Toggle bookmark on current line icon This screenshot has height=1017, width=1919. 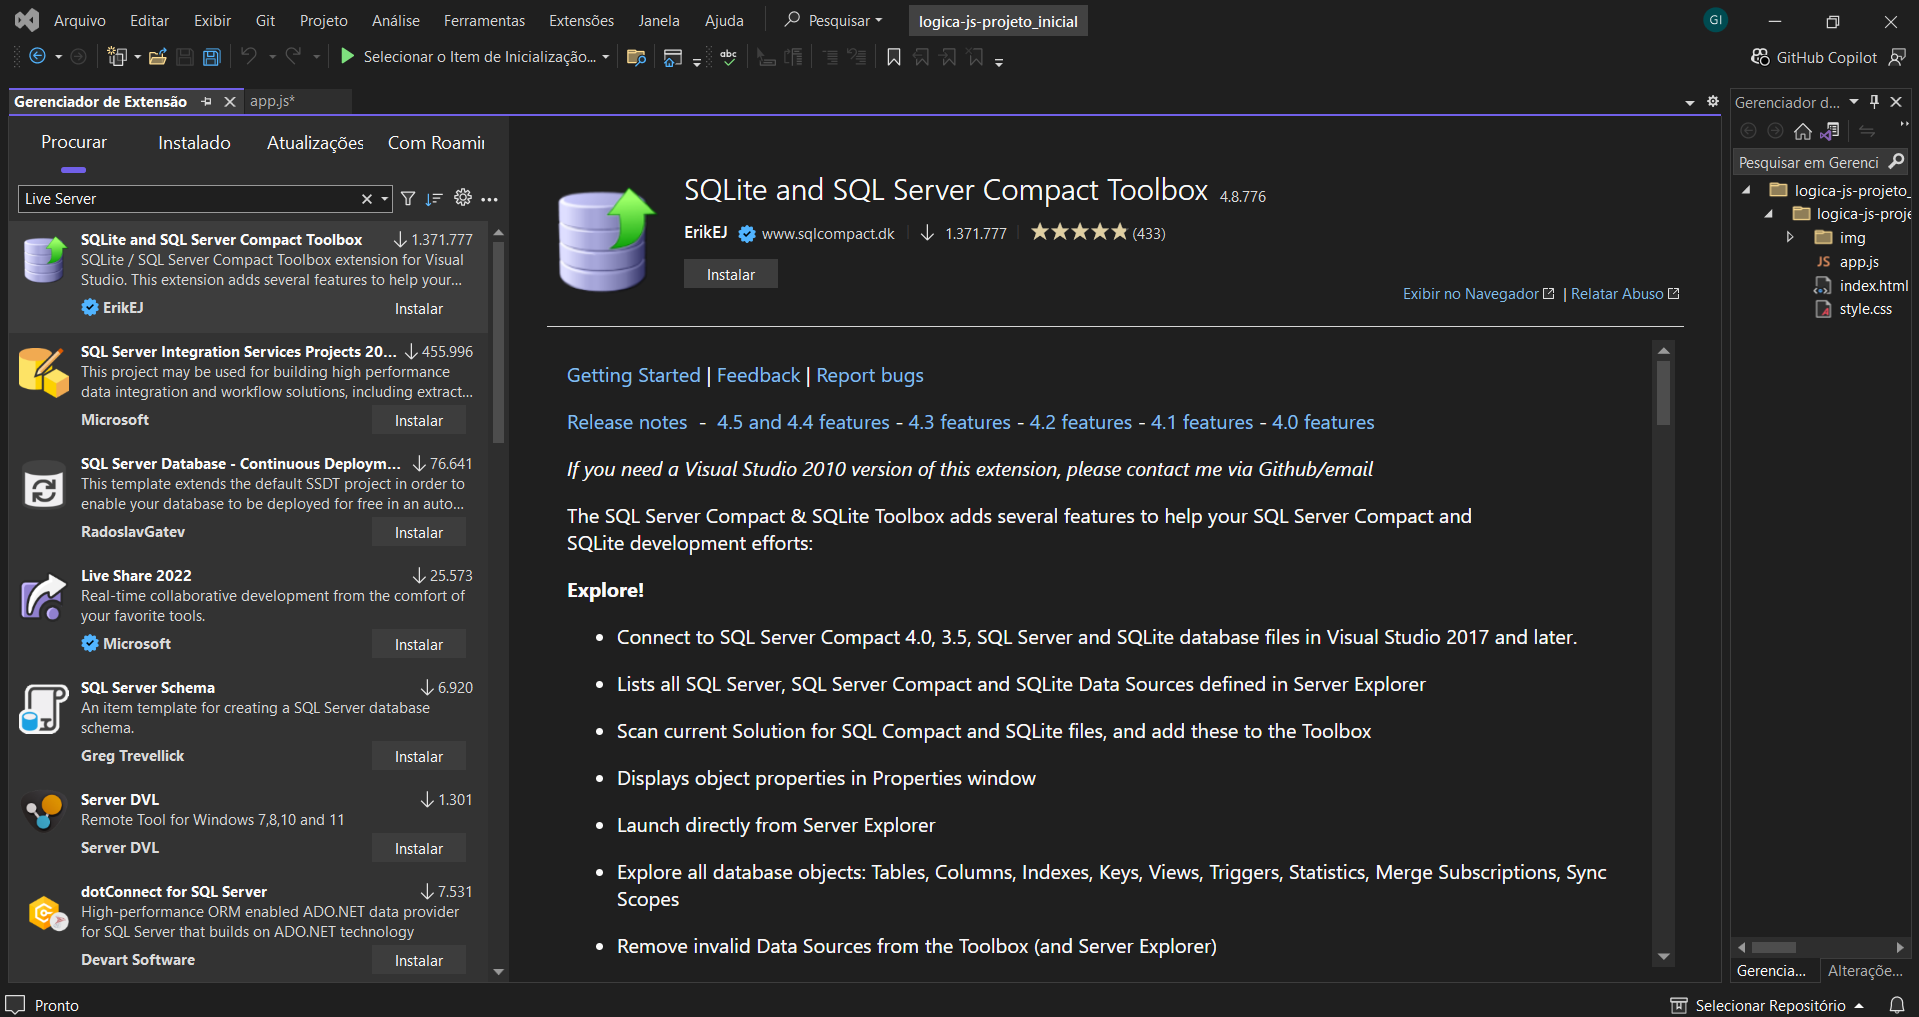tap(893, 57)
